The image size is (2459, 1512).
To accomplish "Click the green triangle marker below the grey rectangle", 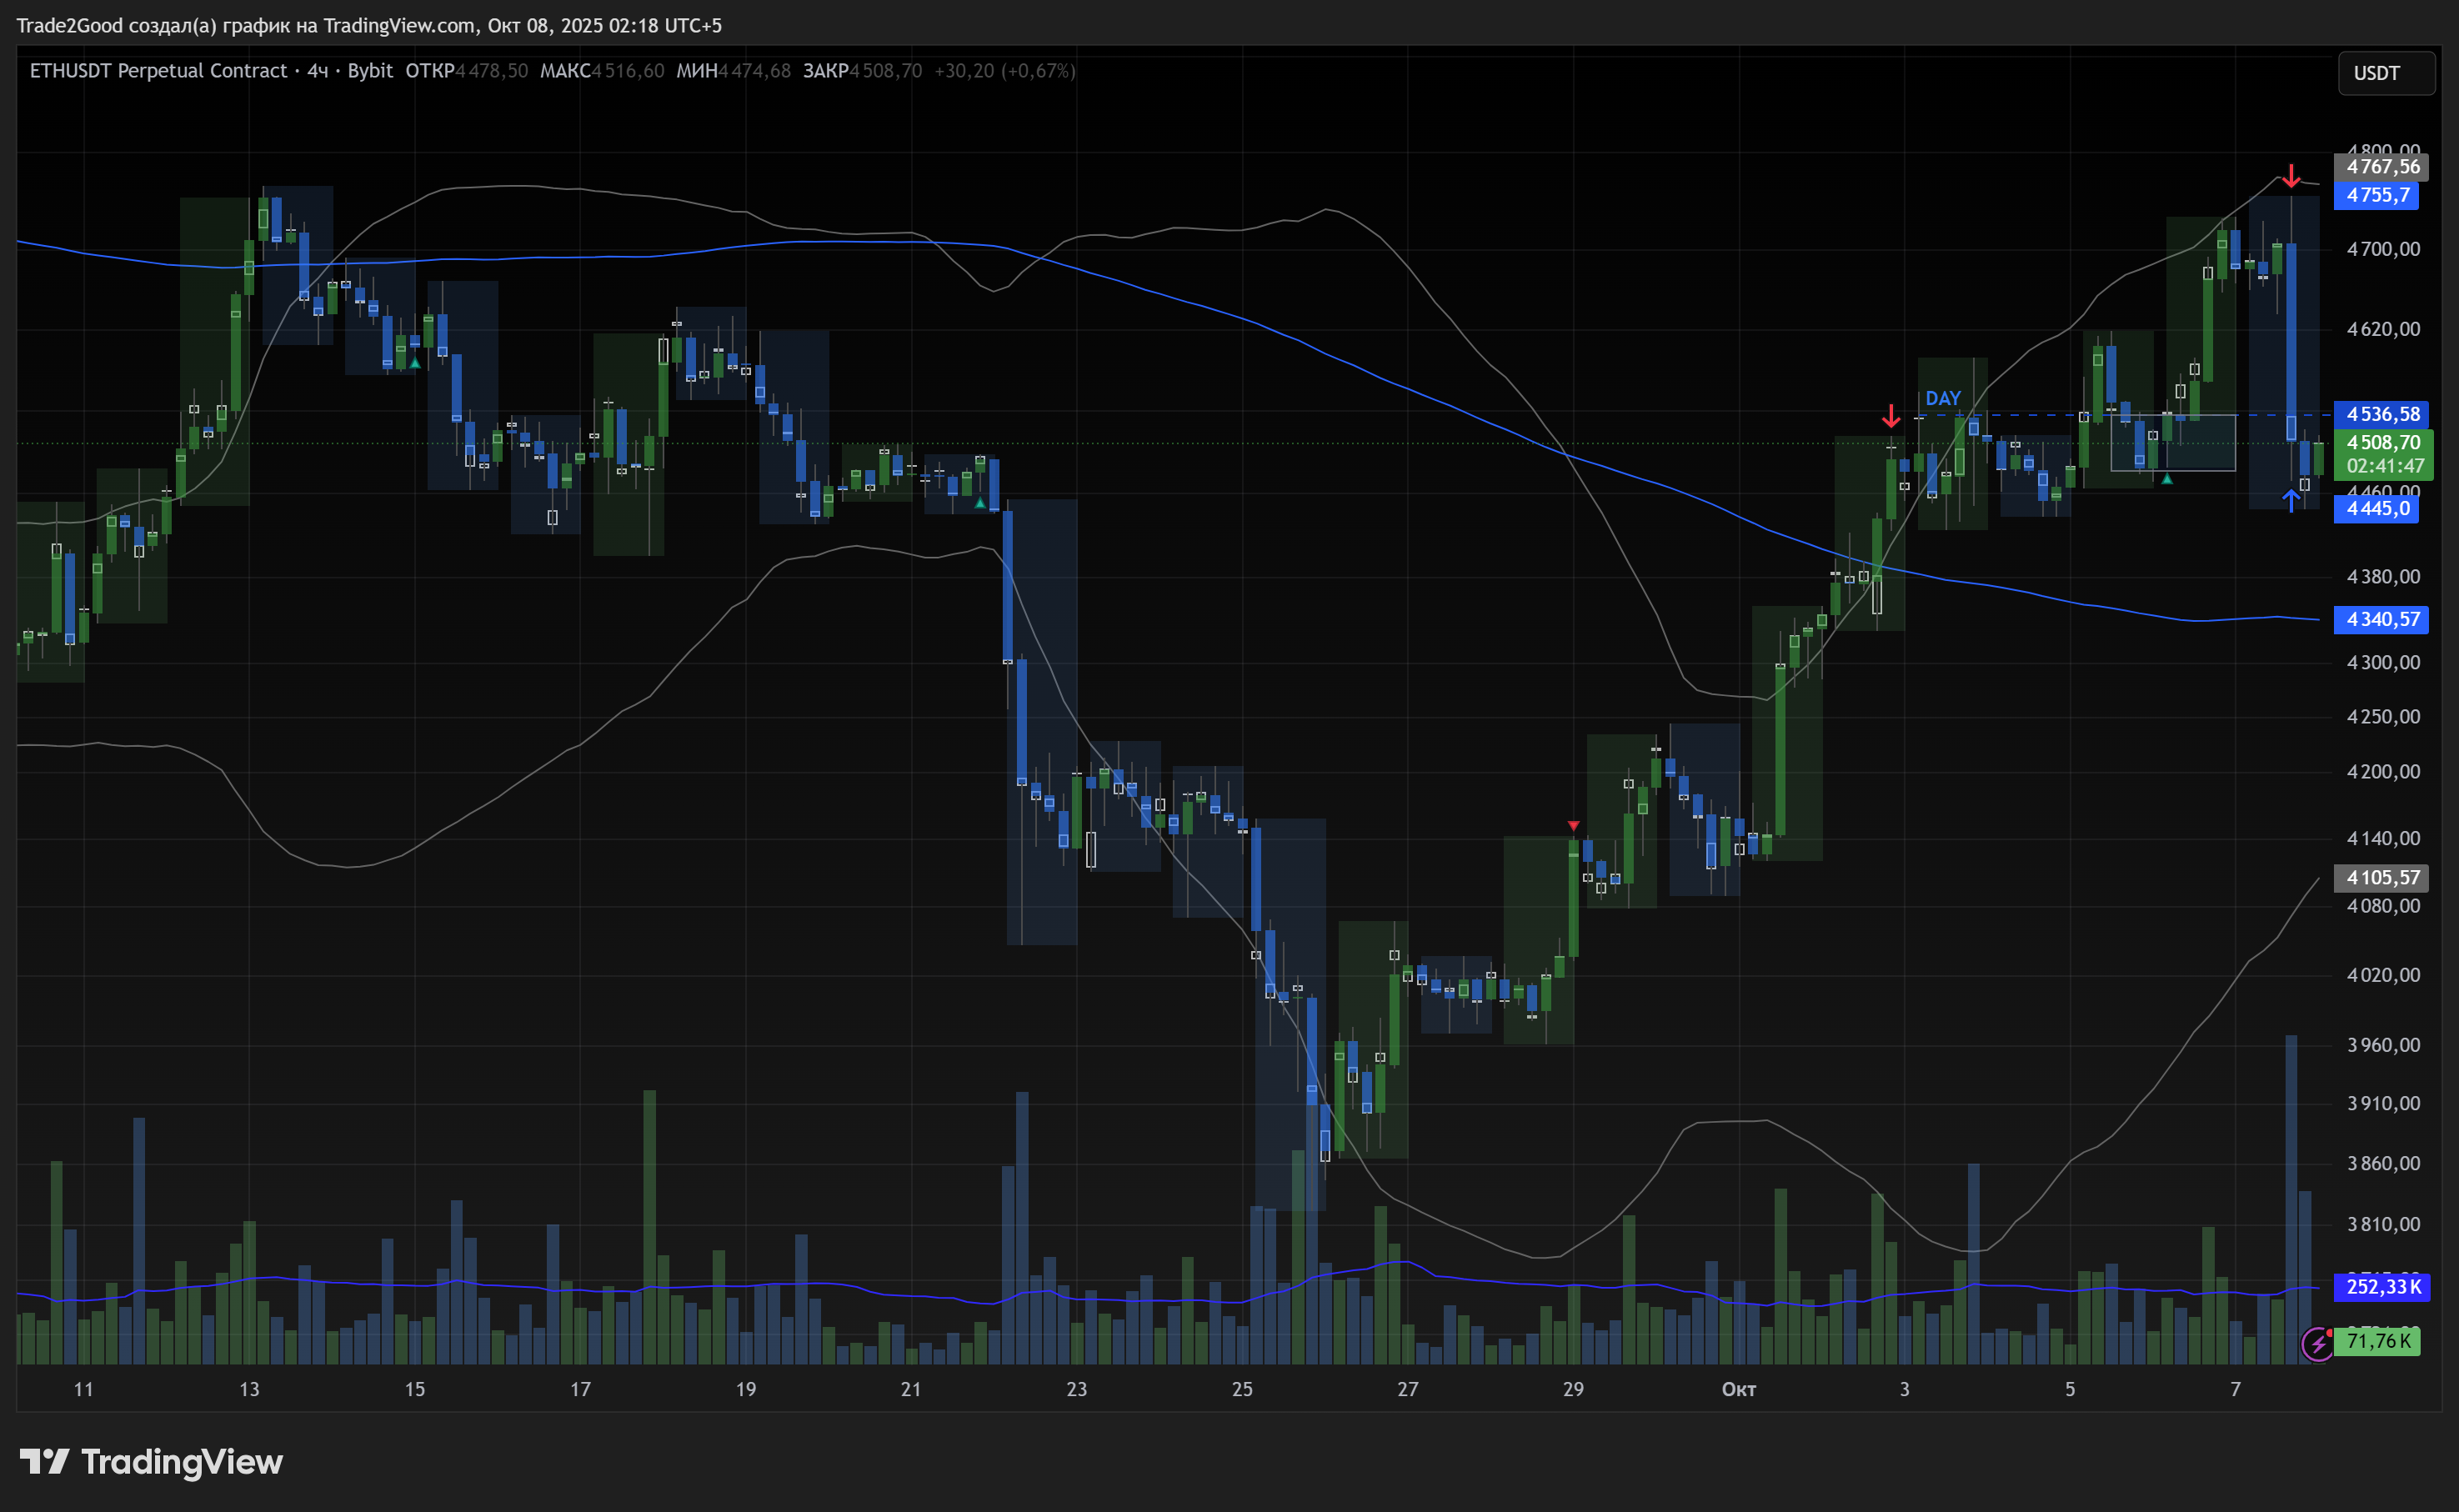I will pyautogui.click(x=2166, y=479).
